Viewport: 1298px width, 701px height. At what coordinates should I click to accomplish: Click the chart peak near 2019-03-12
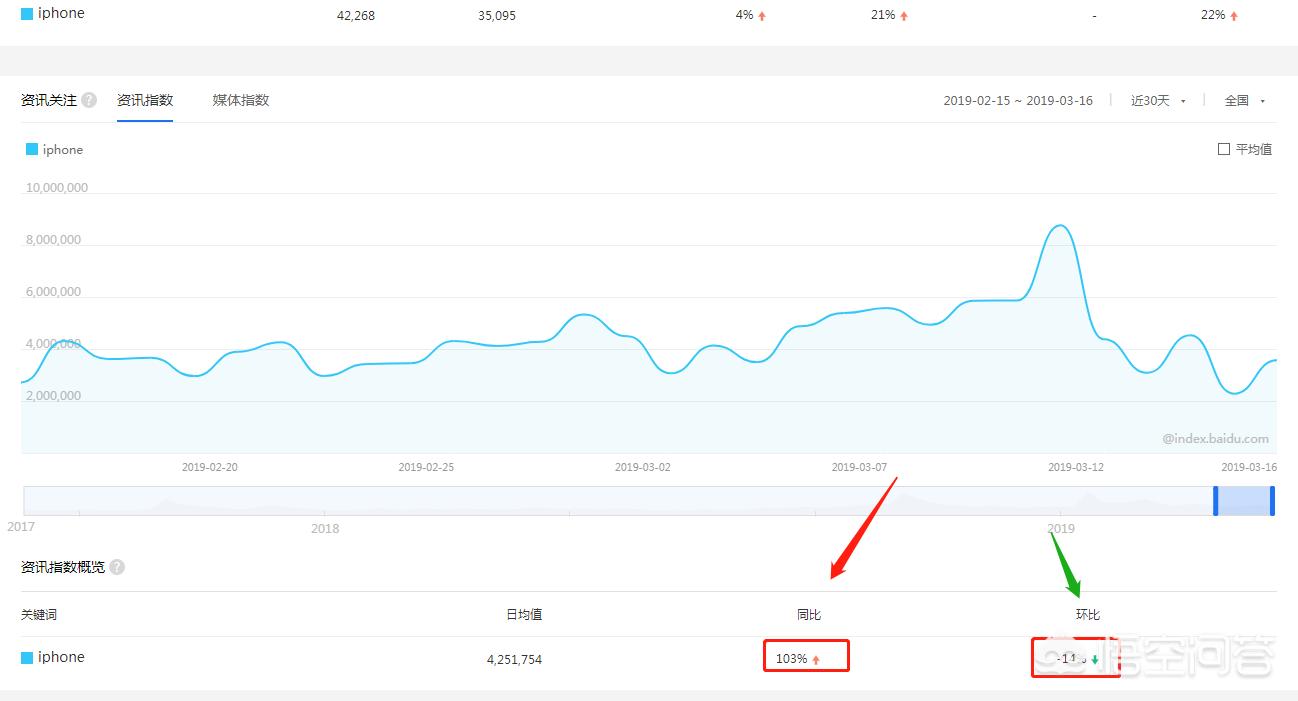coord(1060,226)
